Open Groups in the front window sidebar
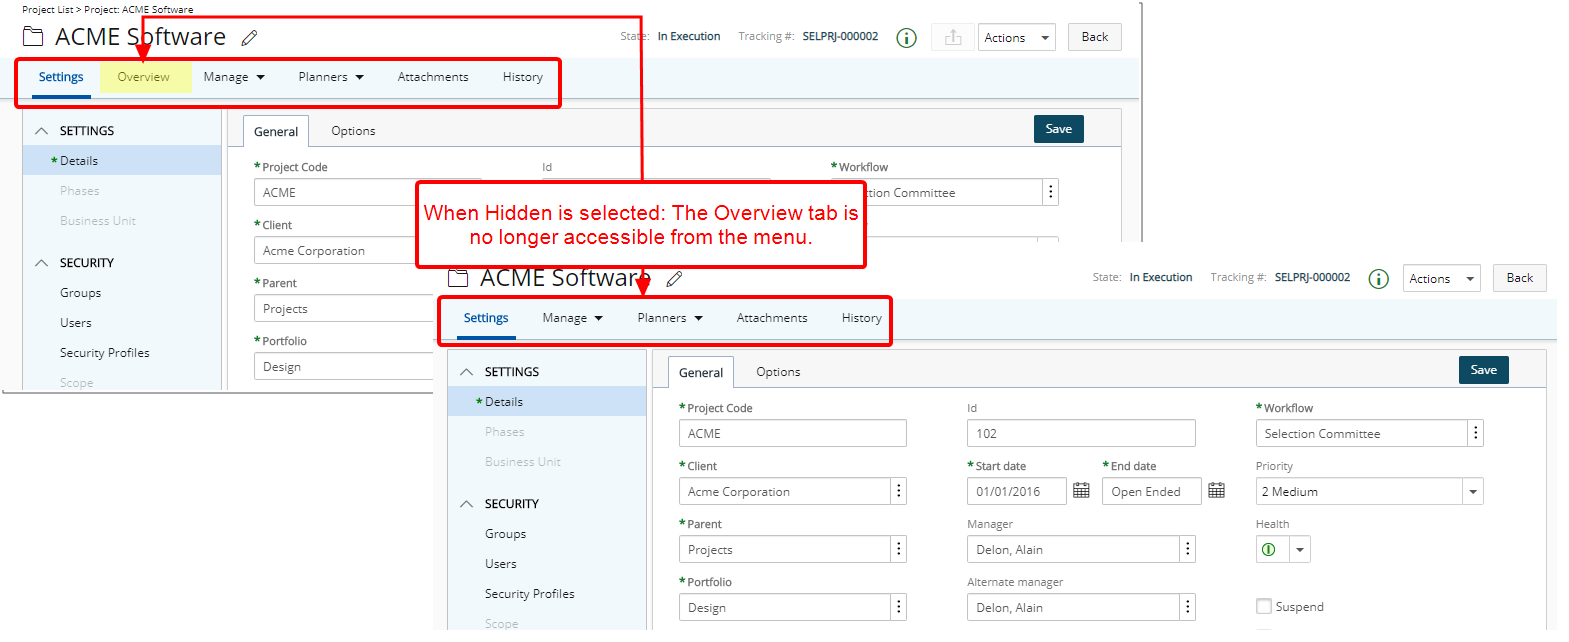 point(505,534)
